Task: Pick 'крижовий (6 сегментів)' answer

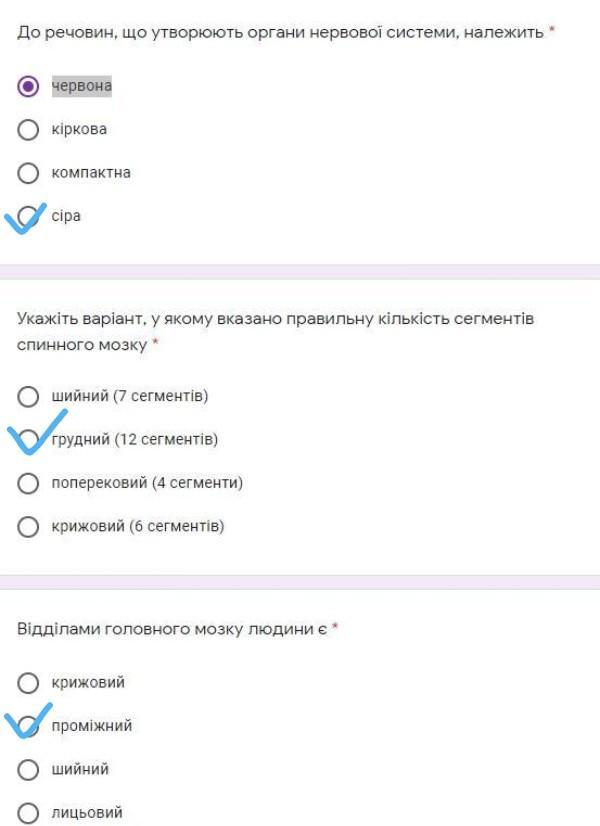Action: coord(28,526)
